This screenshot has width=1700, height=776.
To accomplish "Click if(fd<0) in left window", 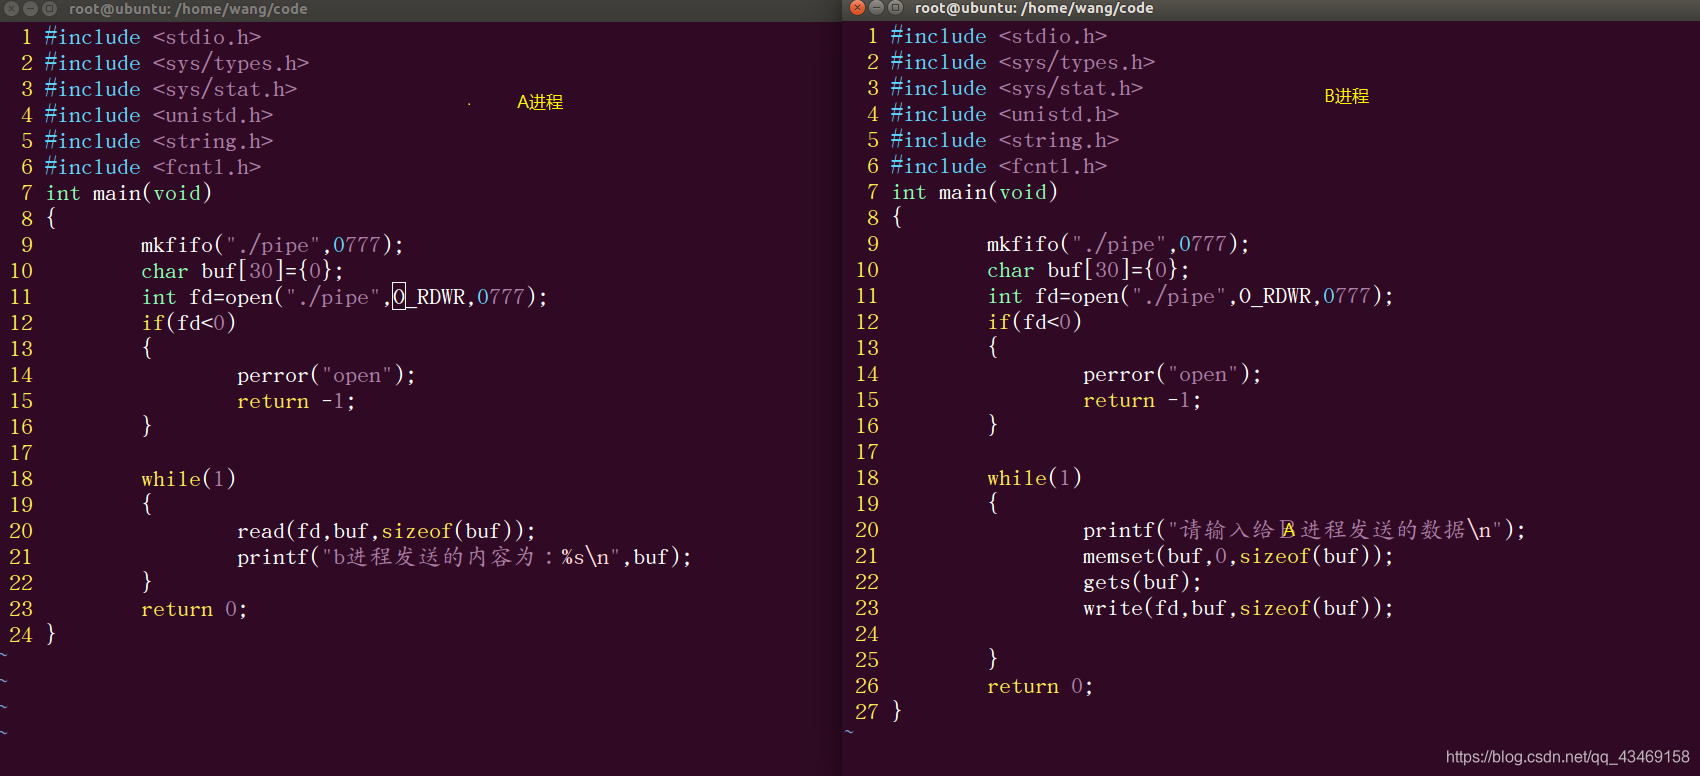I will click(x=189, y=323).
